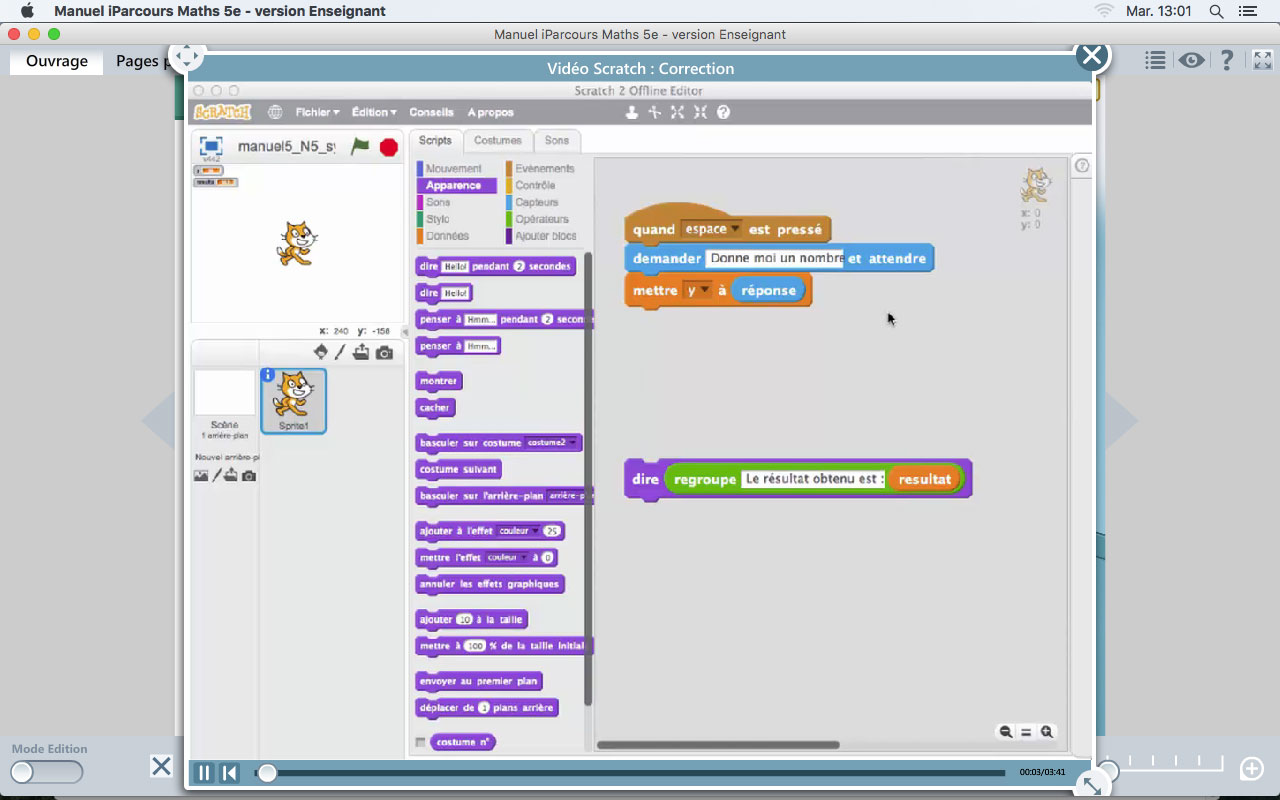This screenshot has height=800, width=1280.
Task: Click the video progress slider knob
Action: (267, 773)
